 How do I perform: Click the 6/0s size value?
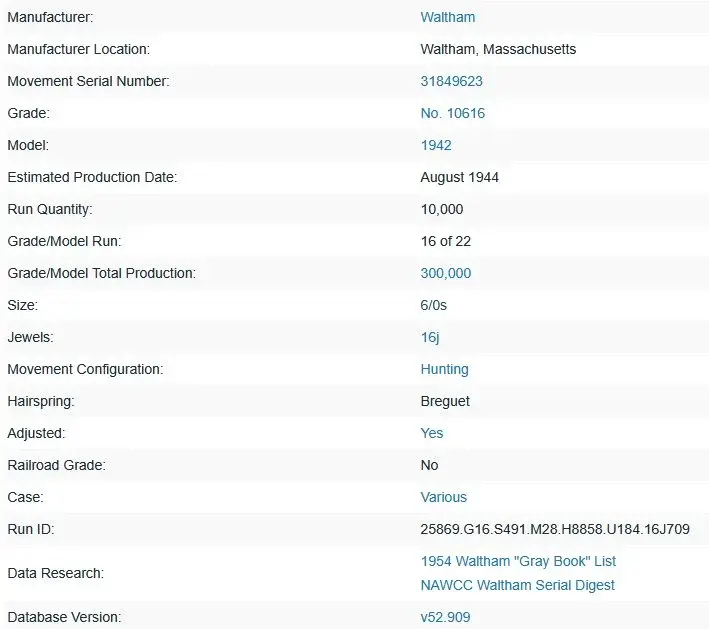436,305
